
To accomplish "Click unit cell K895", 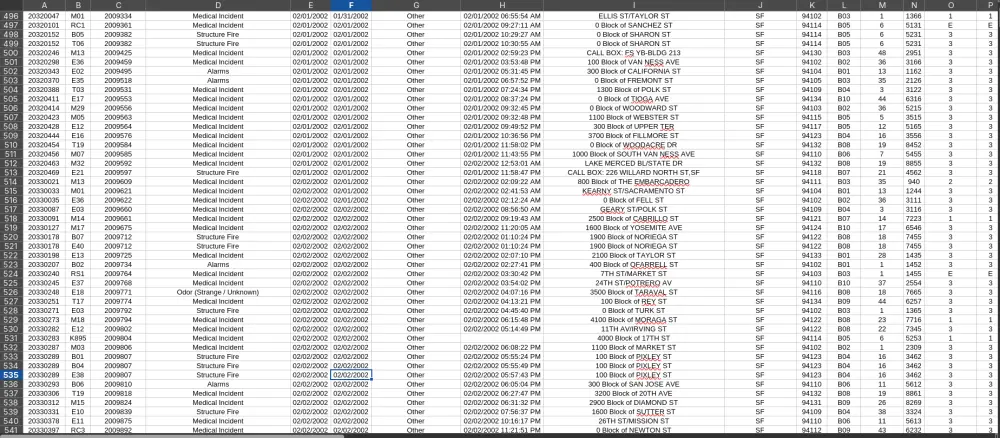I will (x=78, y=339).
